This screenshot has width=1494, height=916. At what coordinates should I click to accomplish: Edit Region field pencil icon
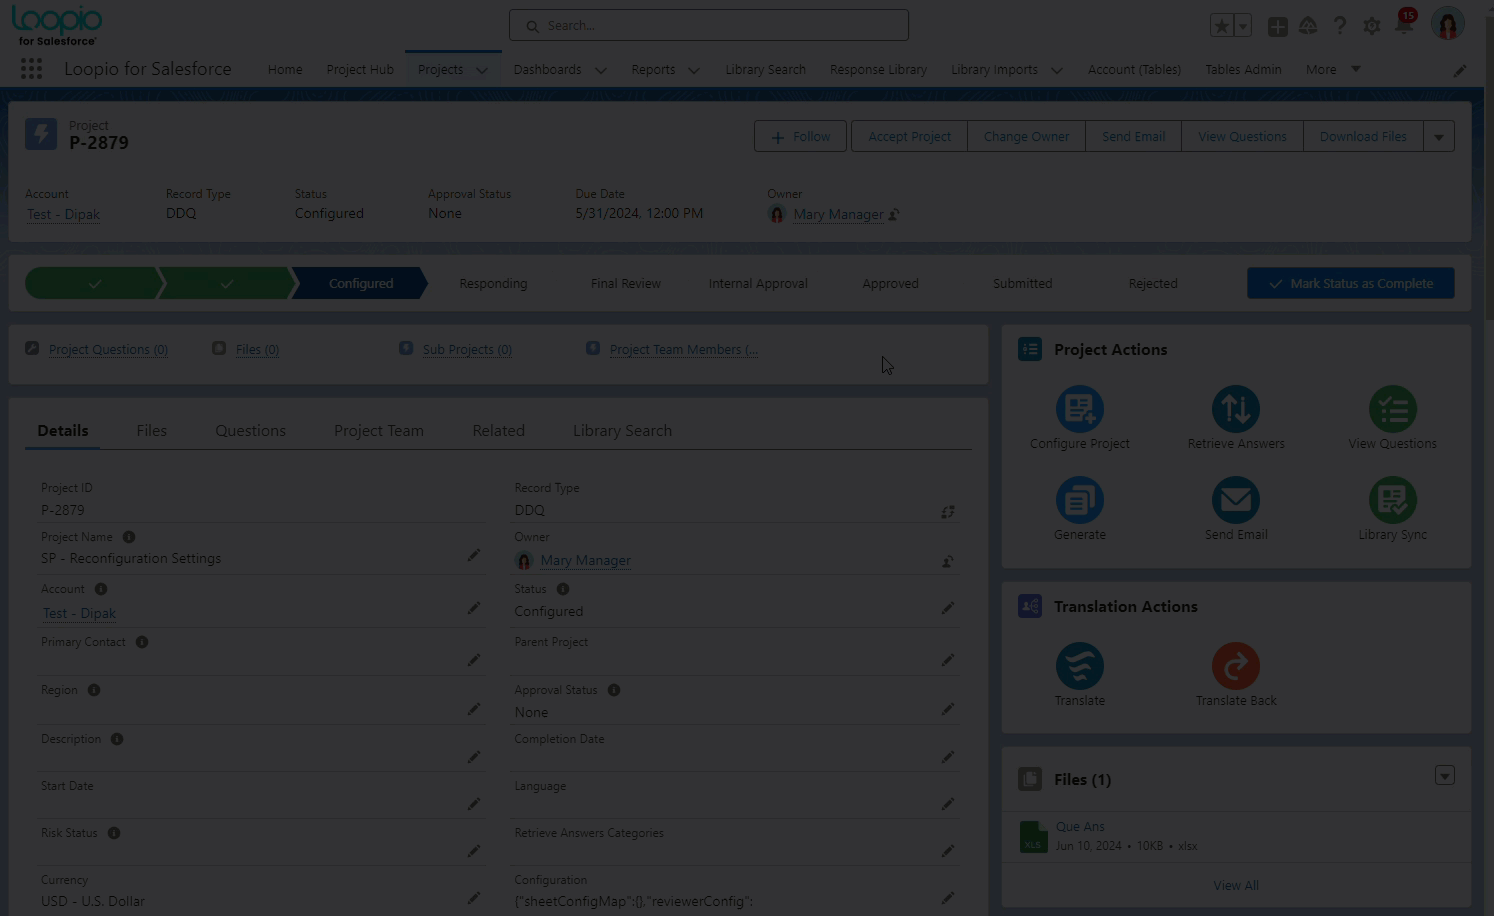point(474,709)
